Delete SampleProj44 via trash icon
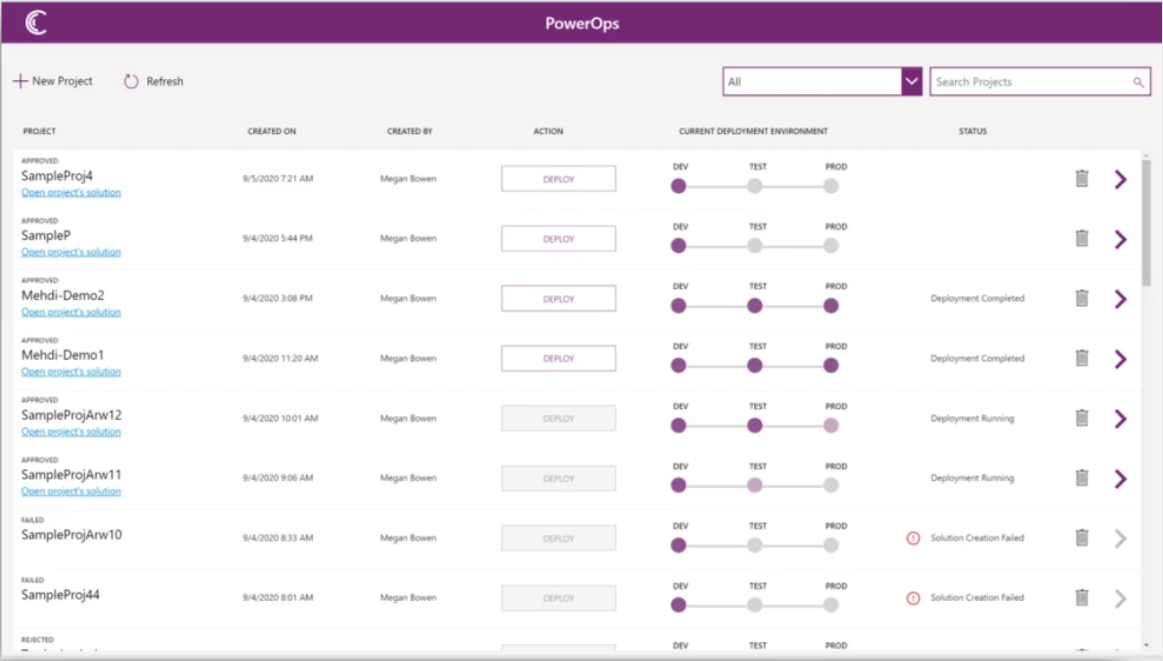The height and width of the screenshot is (661, 1163). 1082,597
